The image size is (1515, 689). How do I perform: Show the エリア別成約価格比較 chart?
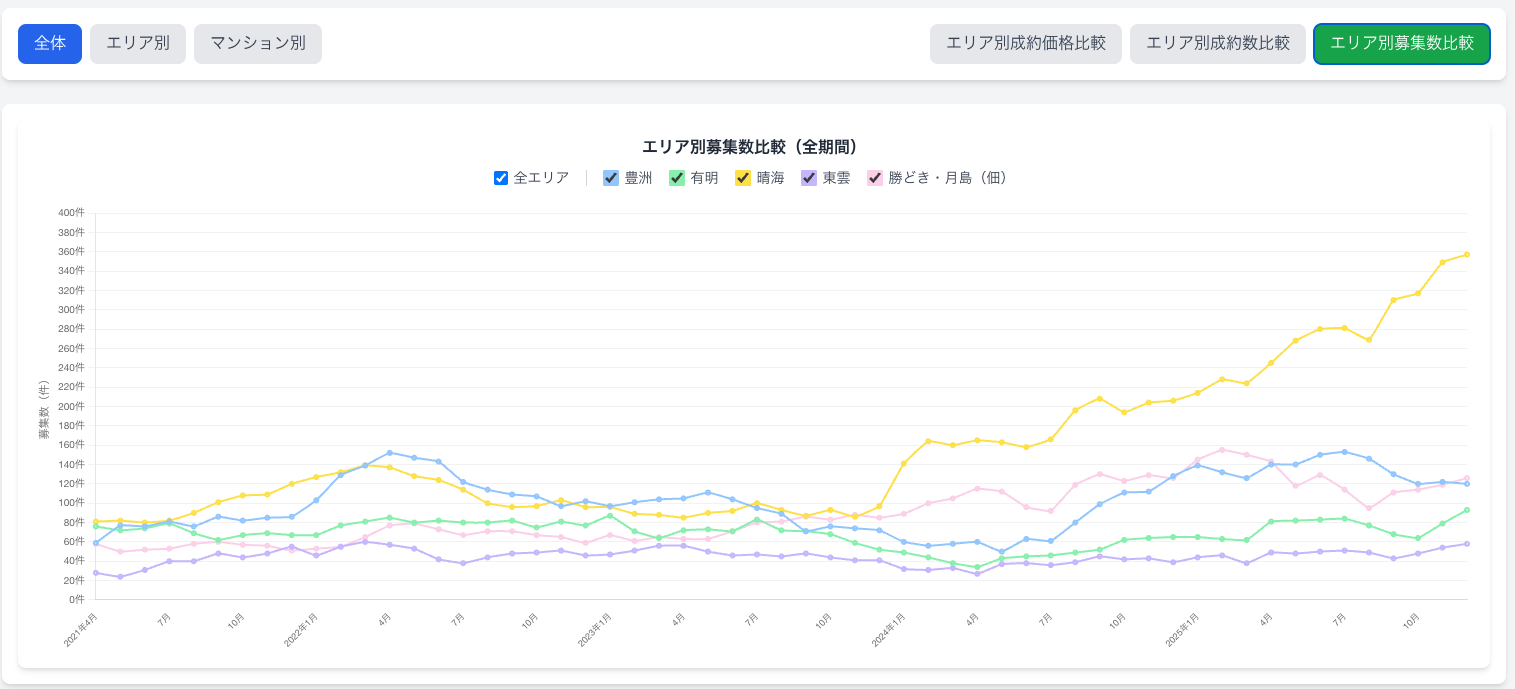[1025, 44]
